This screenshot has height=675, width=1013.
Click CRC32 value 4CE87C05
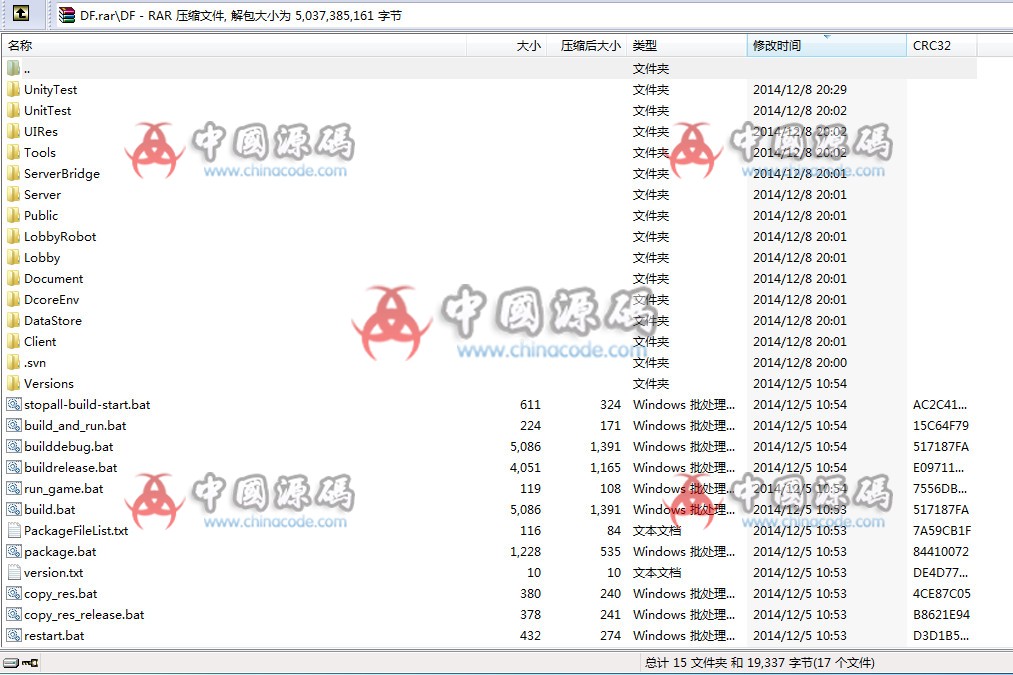[x=942, y=594]
